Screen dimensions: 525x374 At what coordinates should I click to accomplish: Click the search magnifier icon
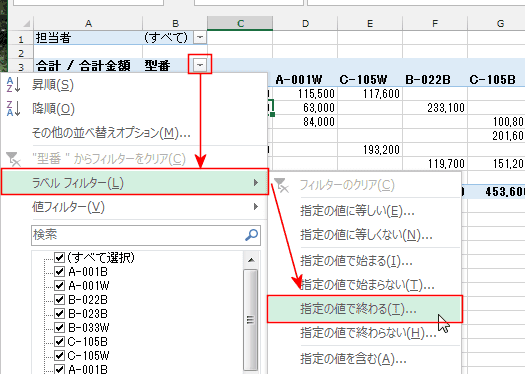pos(251,235)
